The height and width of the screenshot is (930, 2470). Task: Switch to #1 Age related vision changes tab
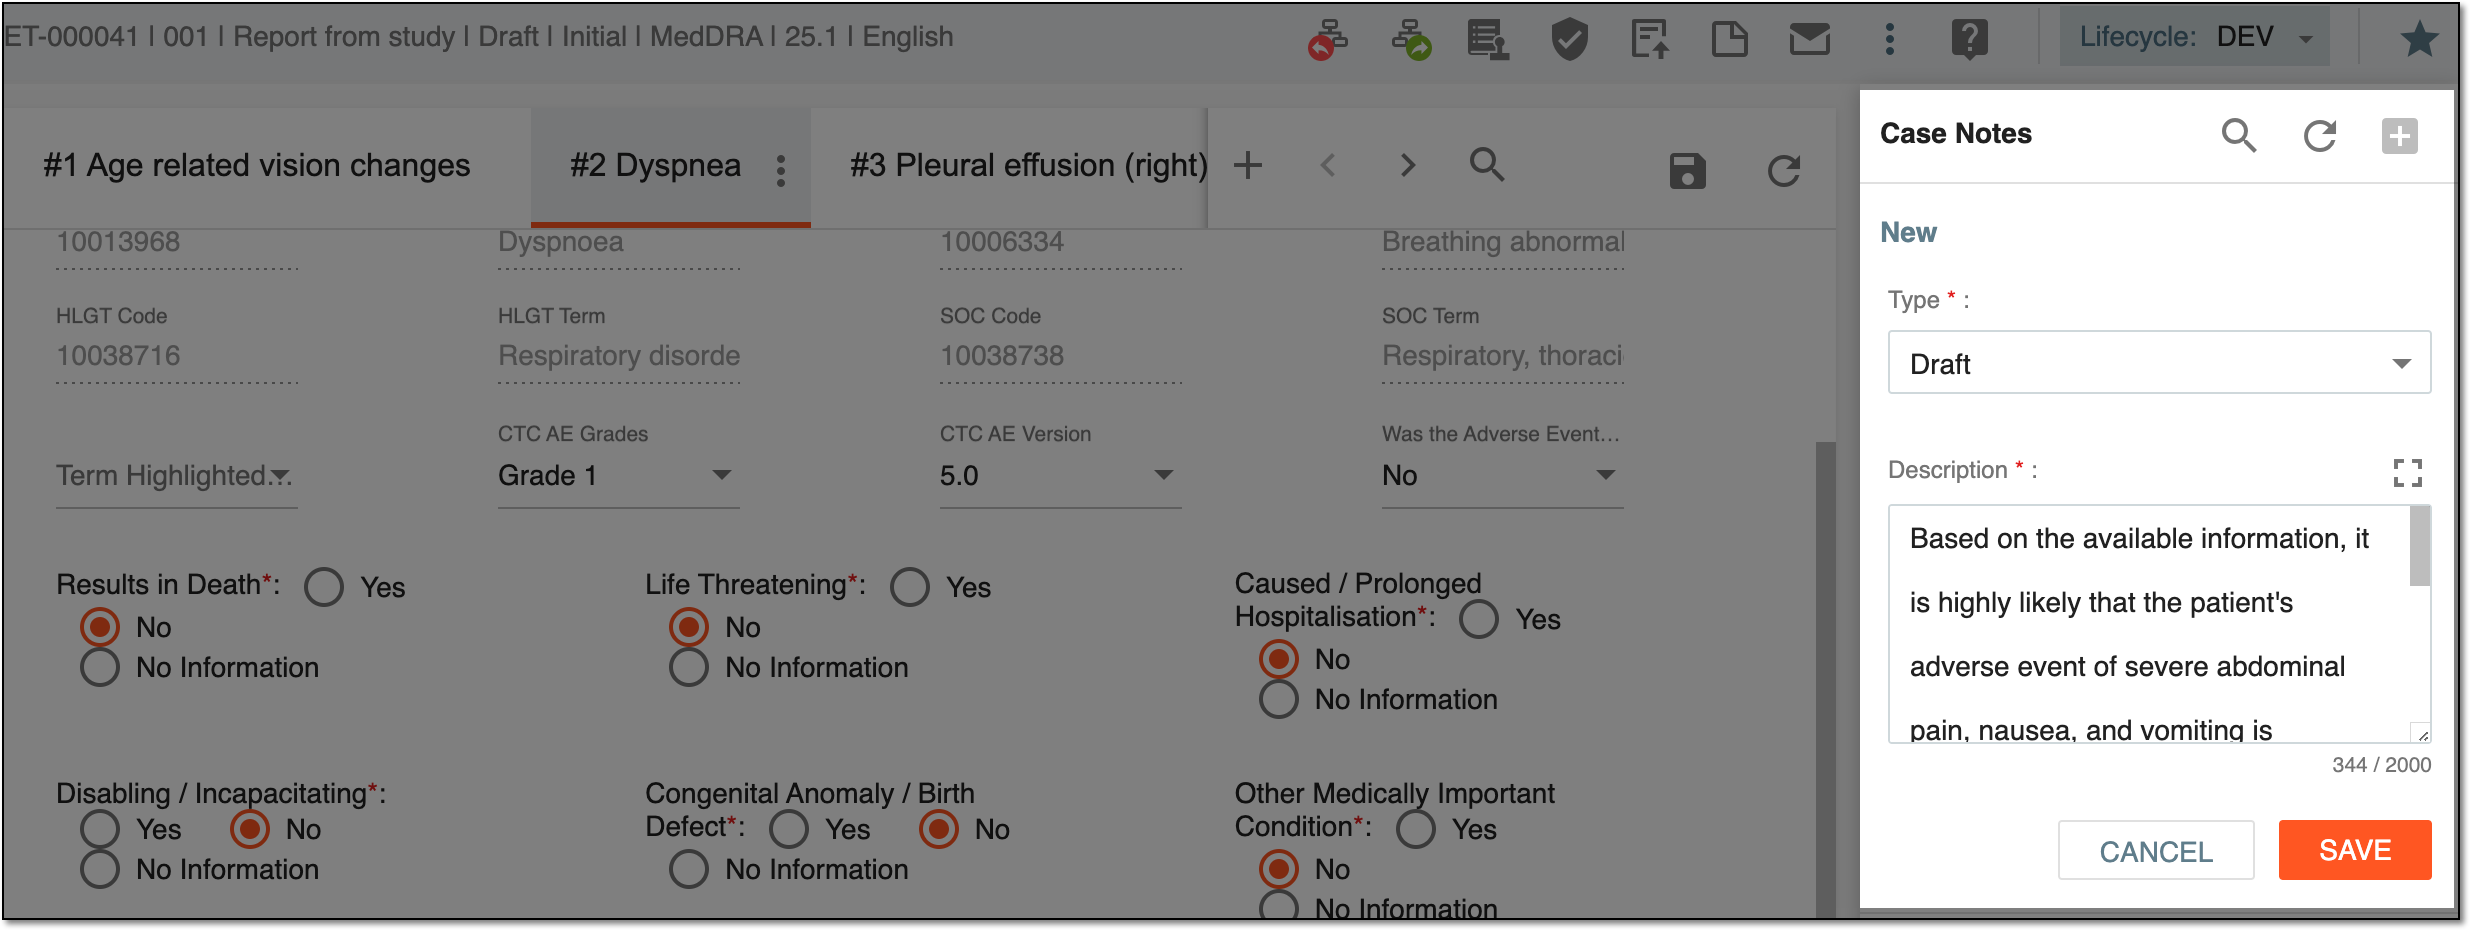257,166
